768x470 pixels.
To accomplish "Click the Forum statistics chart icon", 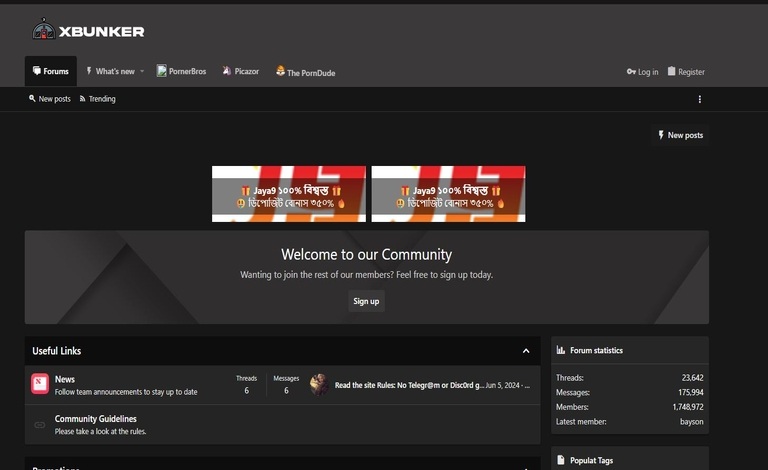I will tap(561, 351).
